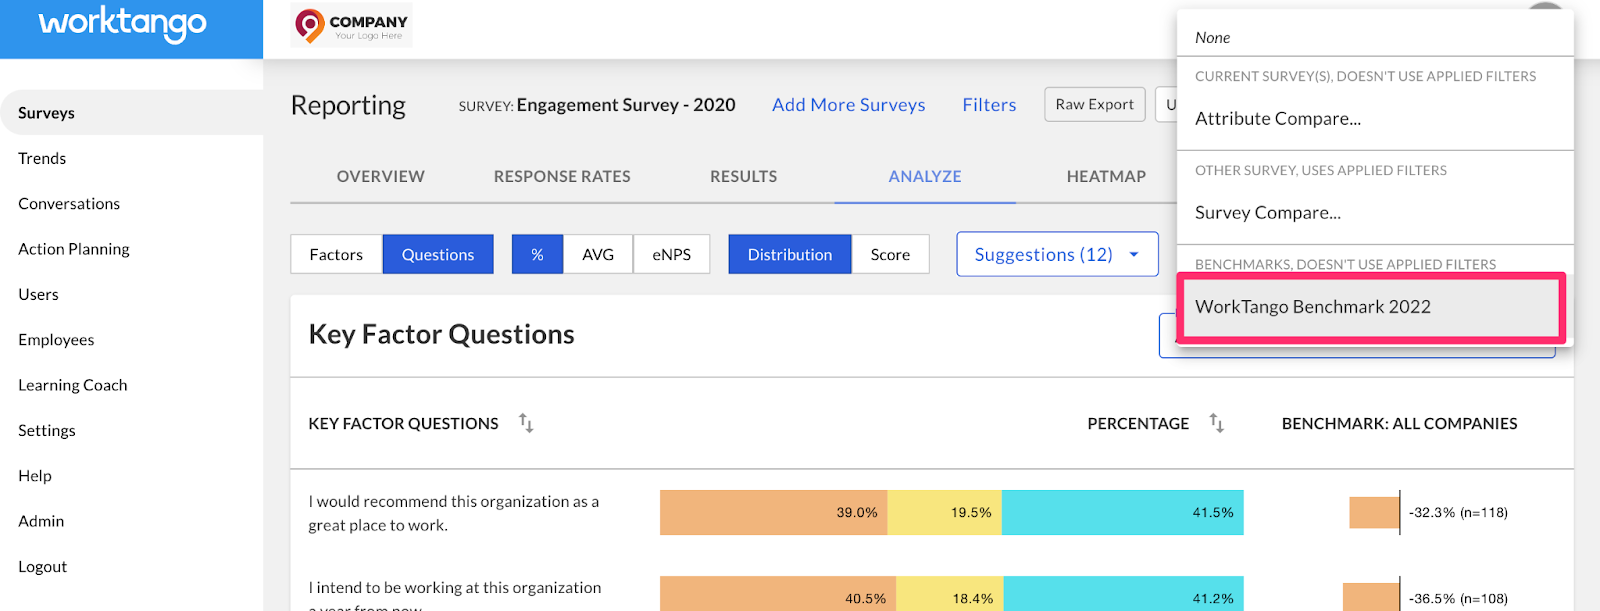The height and width of the screenshot is (611, 1600).
Task: Click Logout in sidebar
Action: point(43,566)
